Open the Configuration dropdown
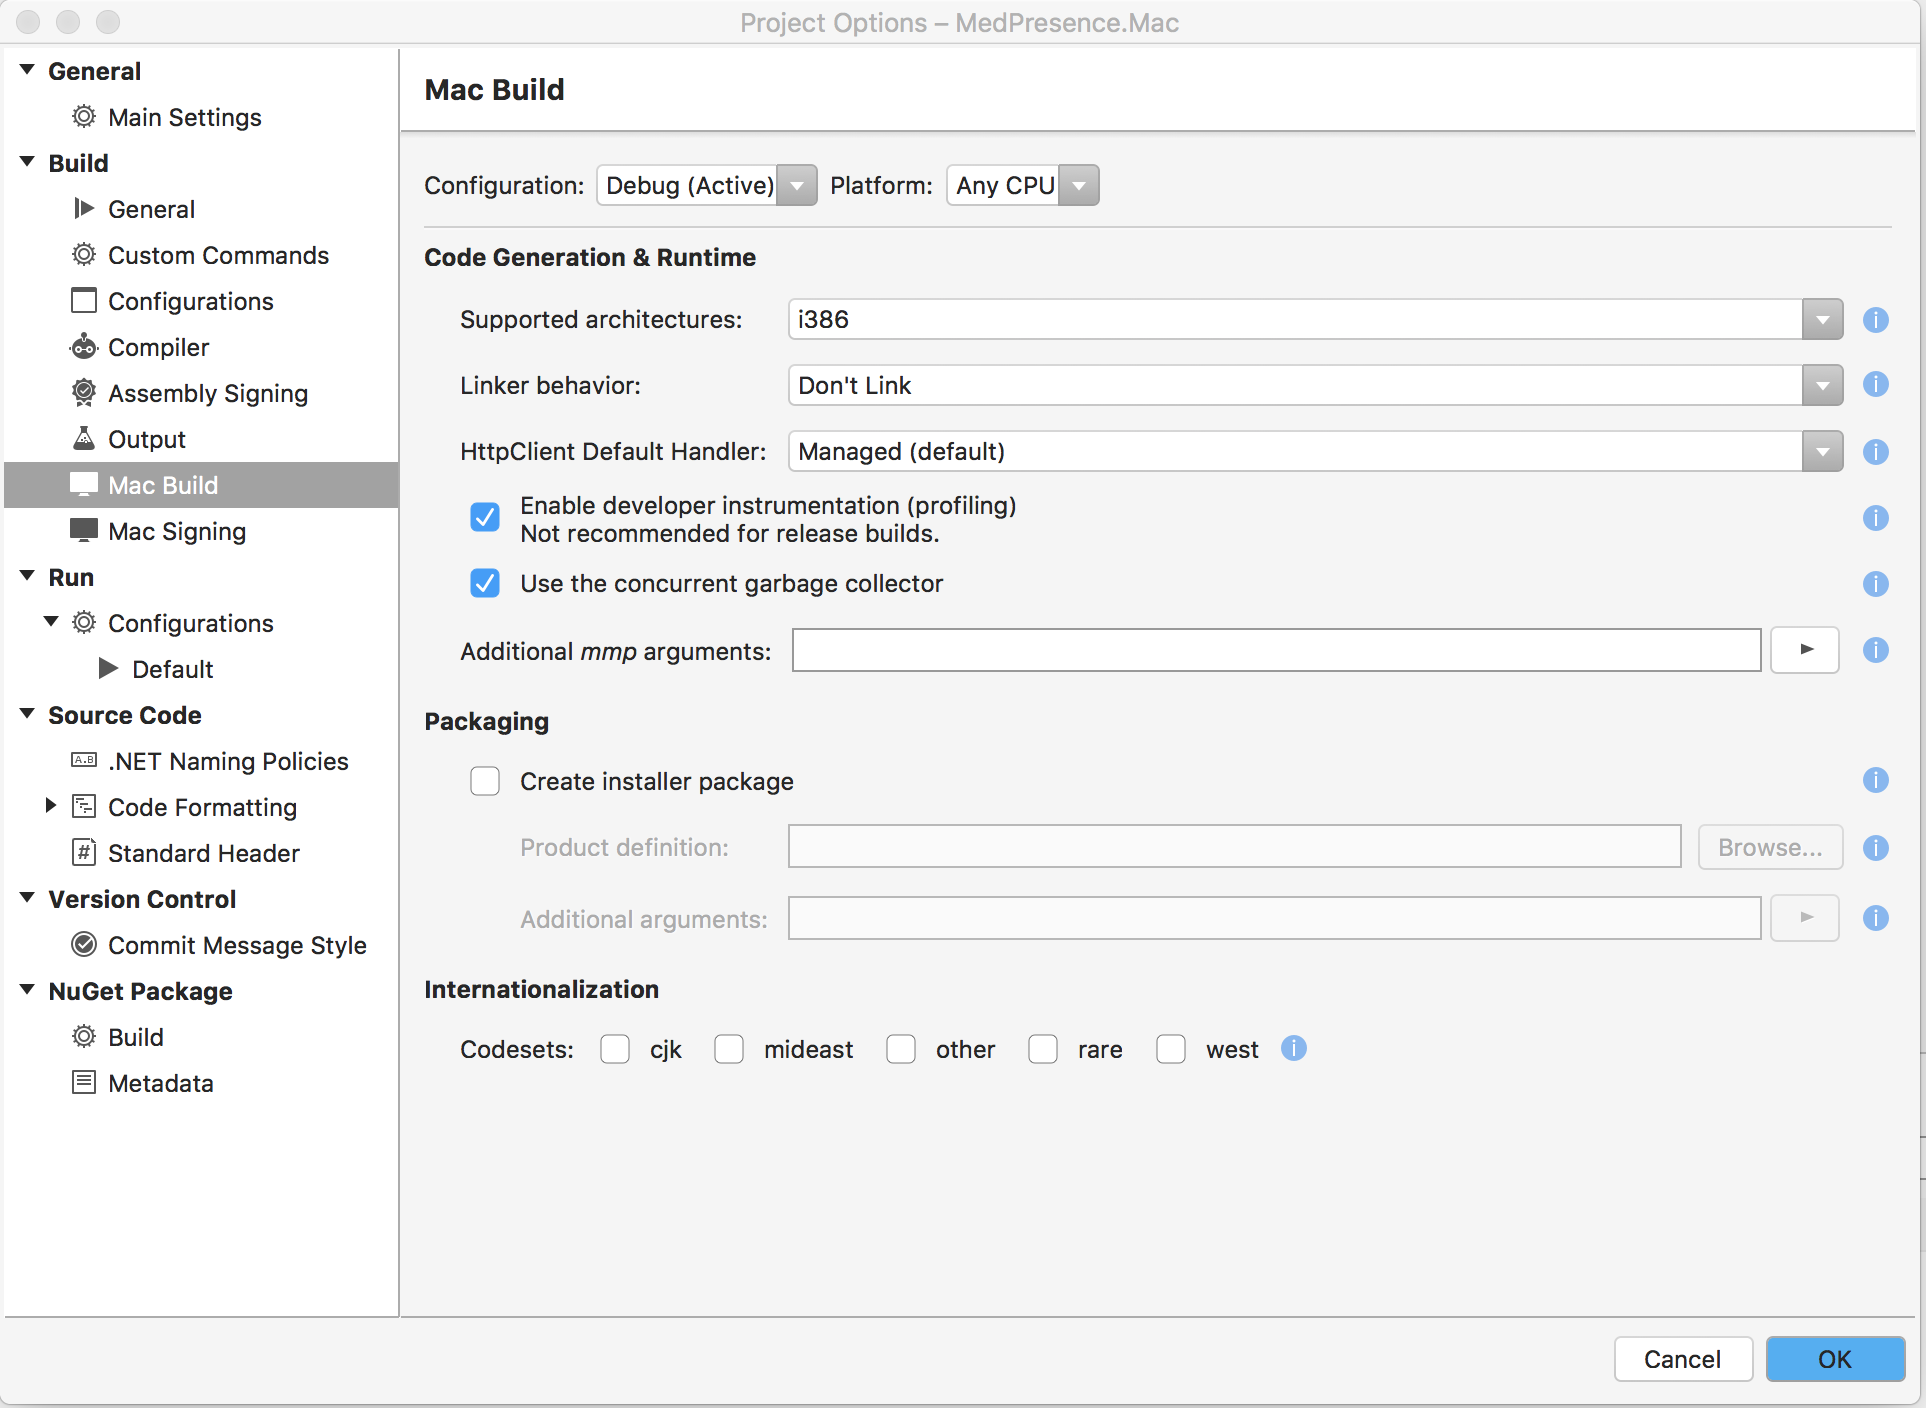This screenshot has height=1408, width=1926. [707, 185]
